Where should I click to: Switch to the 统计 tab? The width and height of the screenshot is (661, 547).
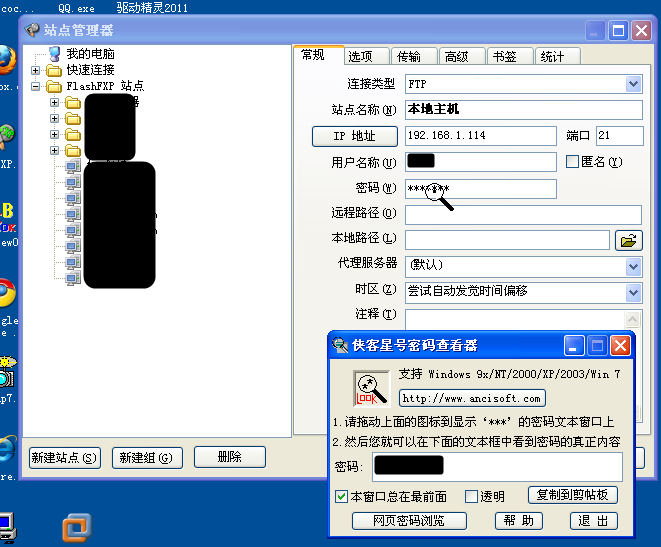(557, 56)
